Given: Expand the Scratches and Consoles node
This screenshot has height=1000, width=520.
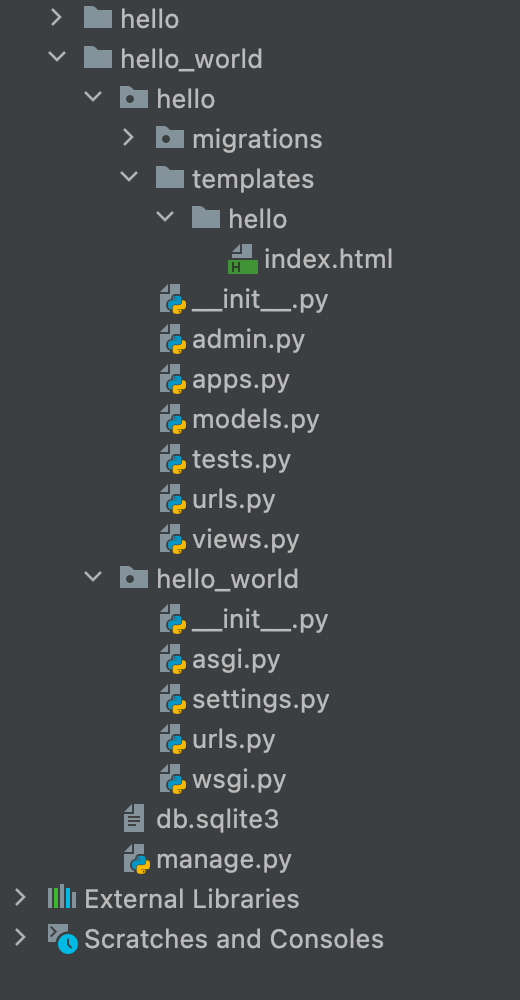Looking at the screenshot, I should (20, 939).
